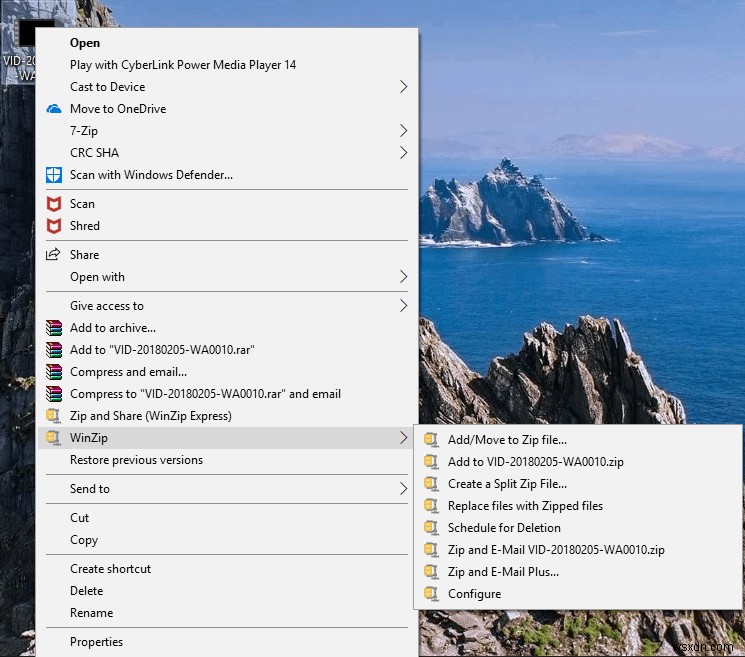The width and height of the screenshot is (745, 657).
Task: Open Properties of the file
Action: (x=227, y=641)
